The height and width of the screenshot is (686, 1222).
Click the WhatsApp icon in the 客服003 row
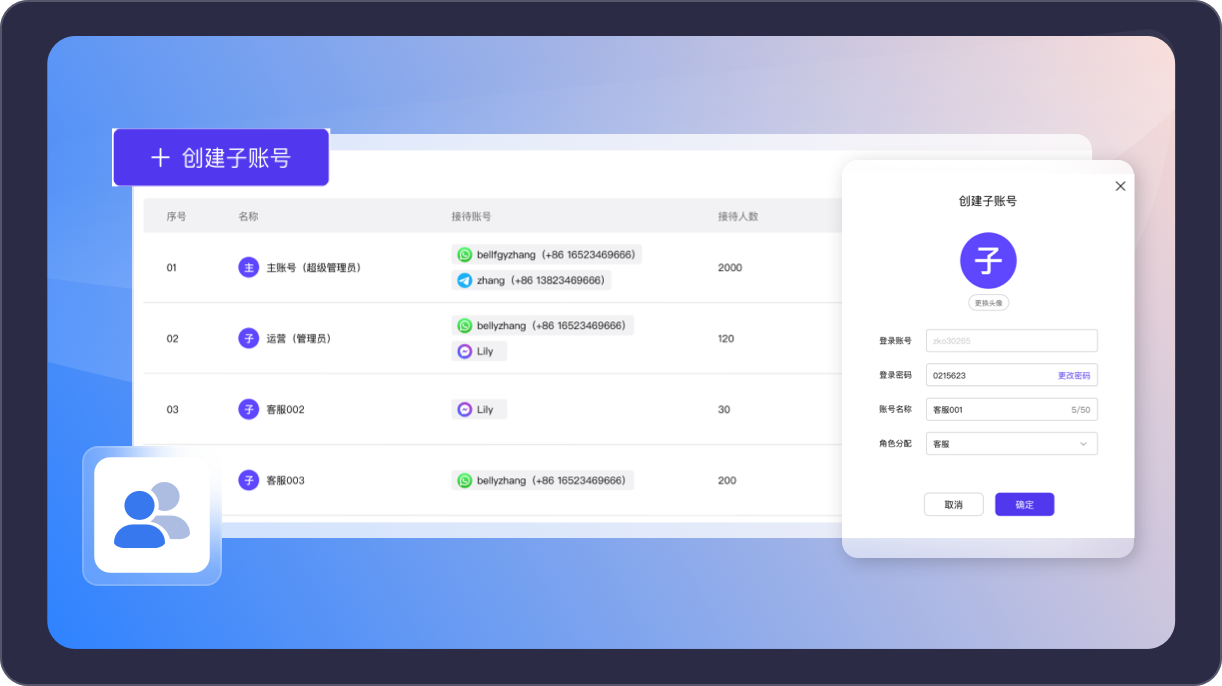pos(464,481)
